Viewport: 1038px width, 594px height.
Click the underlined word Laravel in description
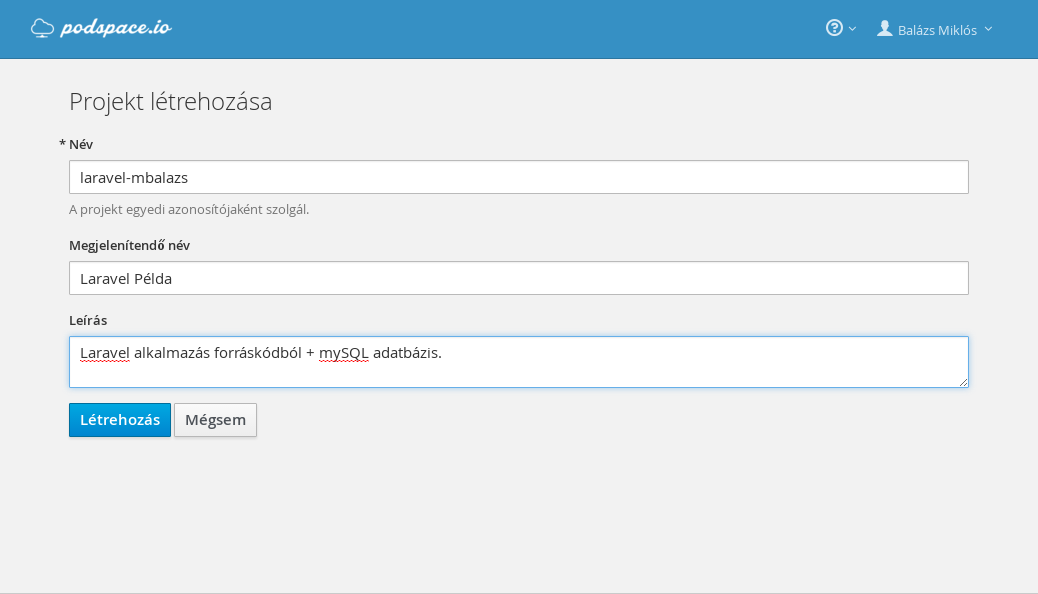point(105,353)
